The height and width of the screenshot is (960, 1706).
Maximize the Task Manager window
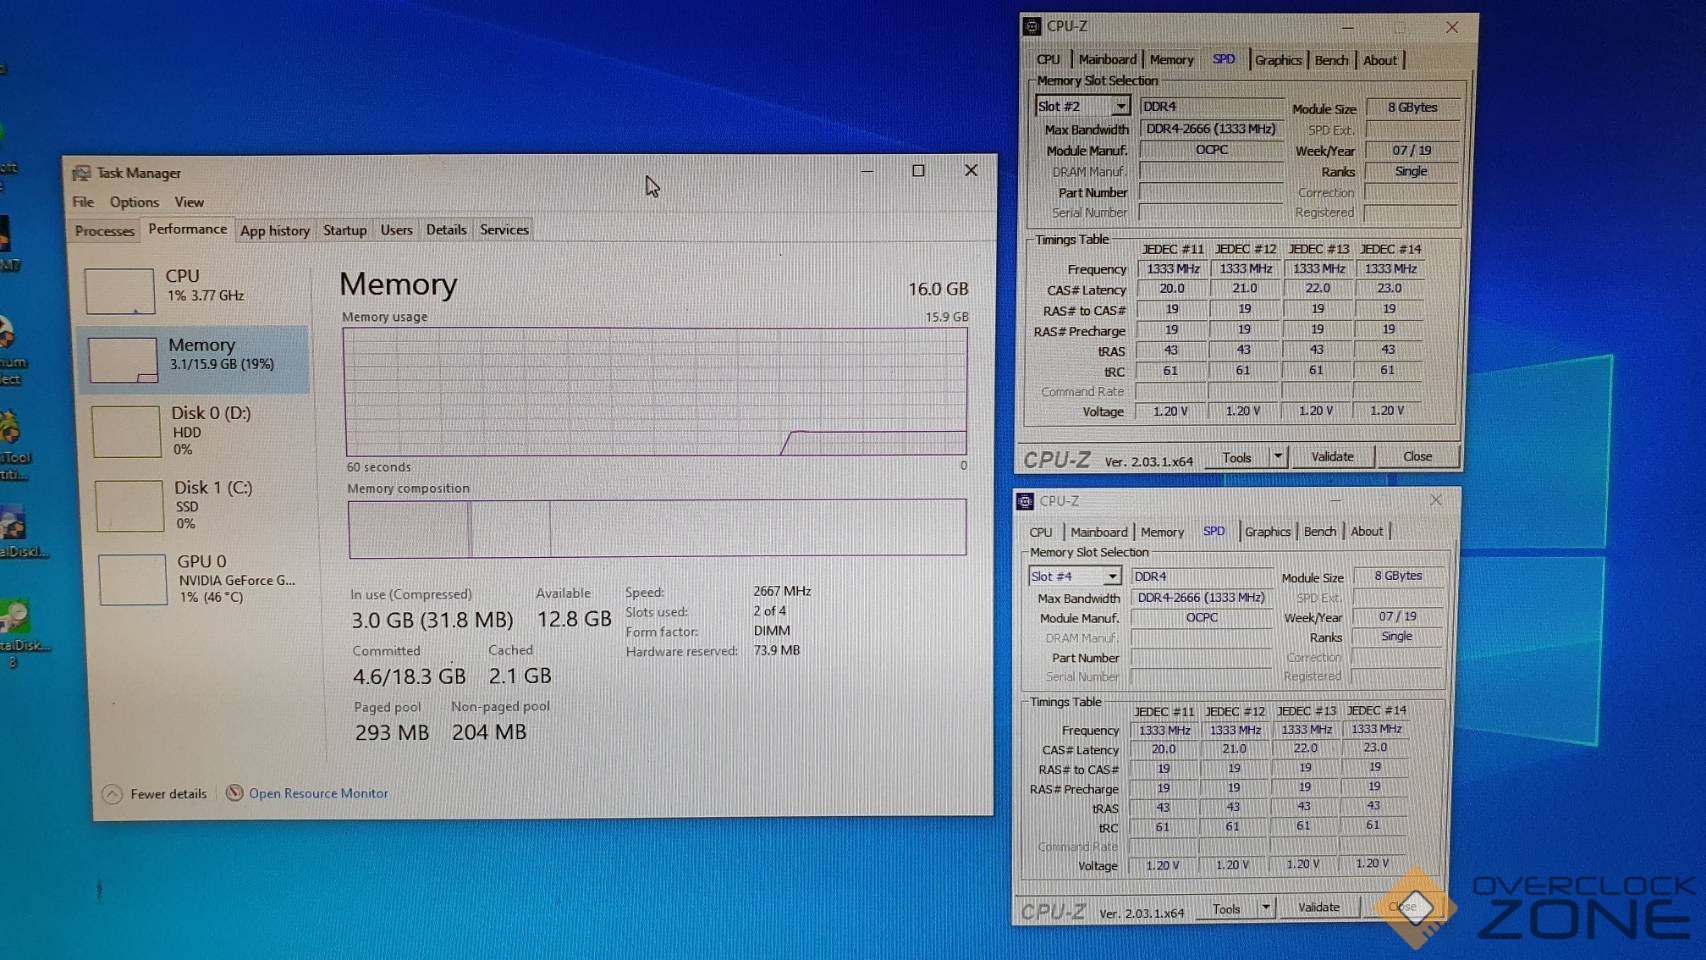point(918,171)
